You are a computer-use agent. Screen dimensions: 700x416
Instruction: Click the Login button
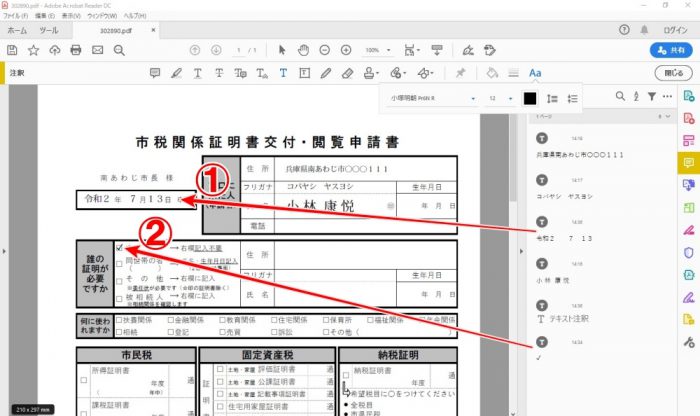pyautogui.click(x=675, y=30)
